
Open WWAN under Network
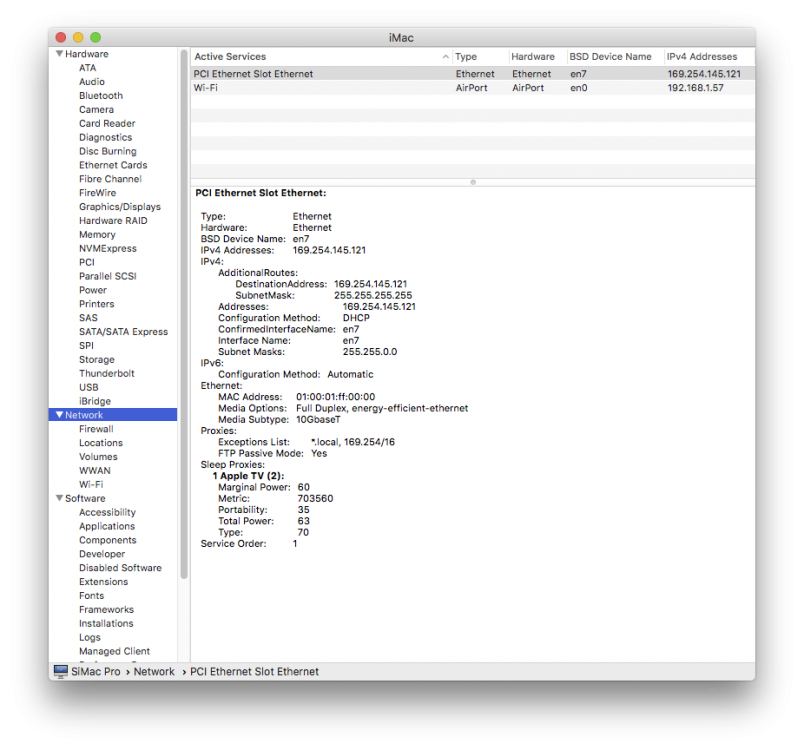tap(95, 470)
